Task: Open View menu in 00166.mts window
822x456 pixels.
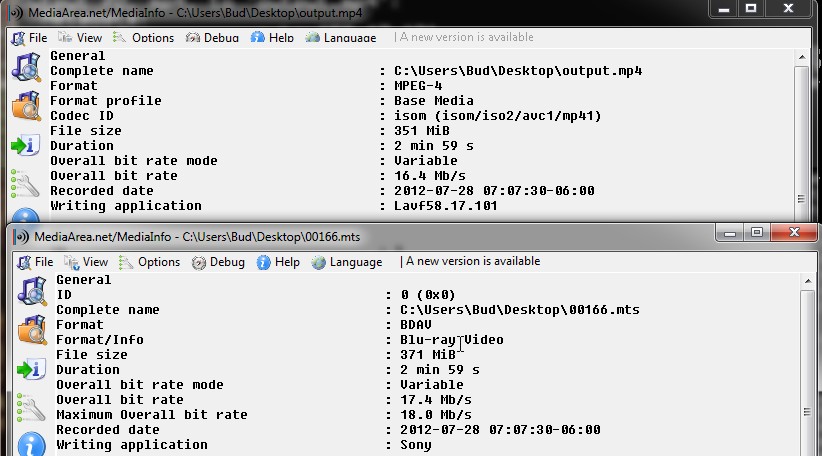Action: tap(86, 262)
